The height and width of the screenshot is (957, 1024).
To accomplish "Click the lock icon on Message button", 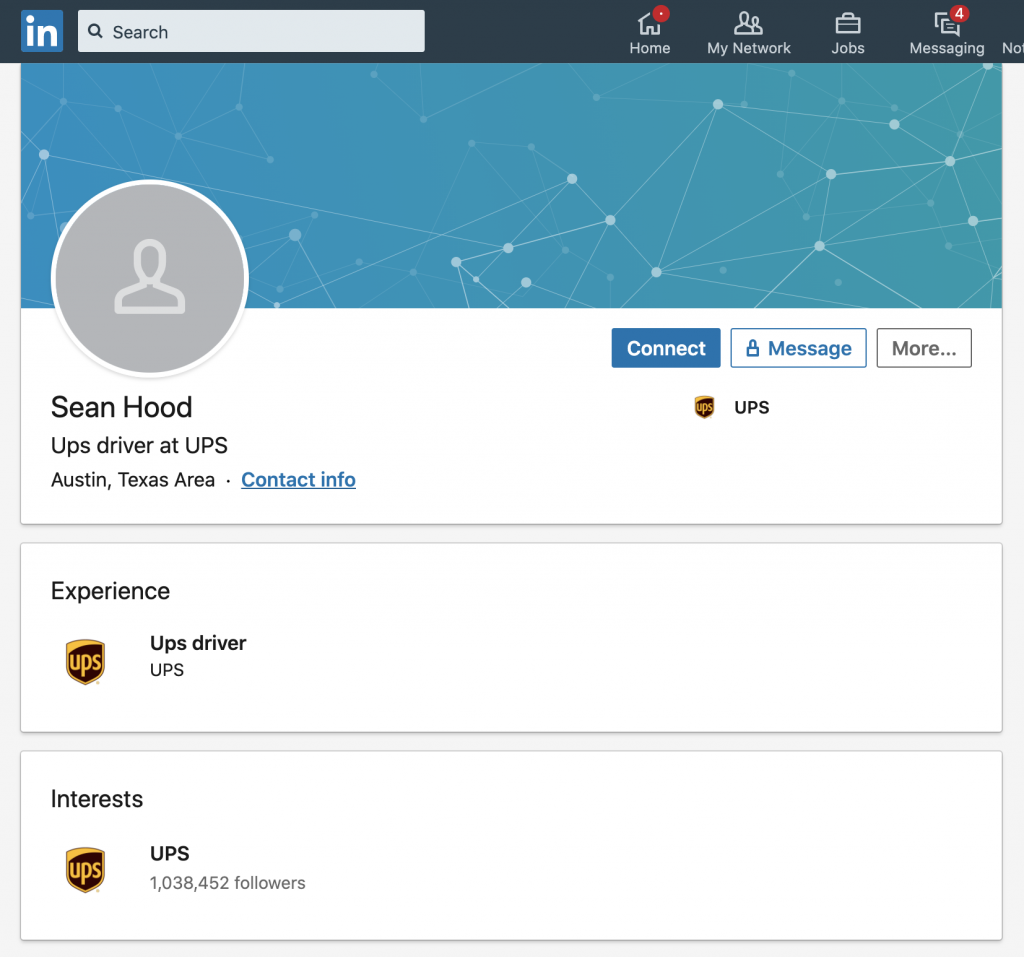I will [x=752, y=348].
